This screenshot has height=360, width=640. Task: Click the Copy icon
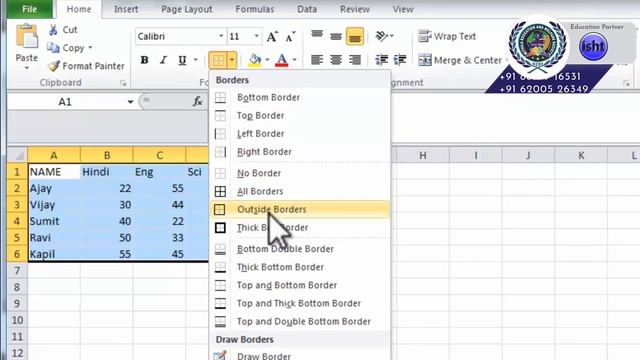53,48
